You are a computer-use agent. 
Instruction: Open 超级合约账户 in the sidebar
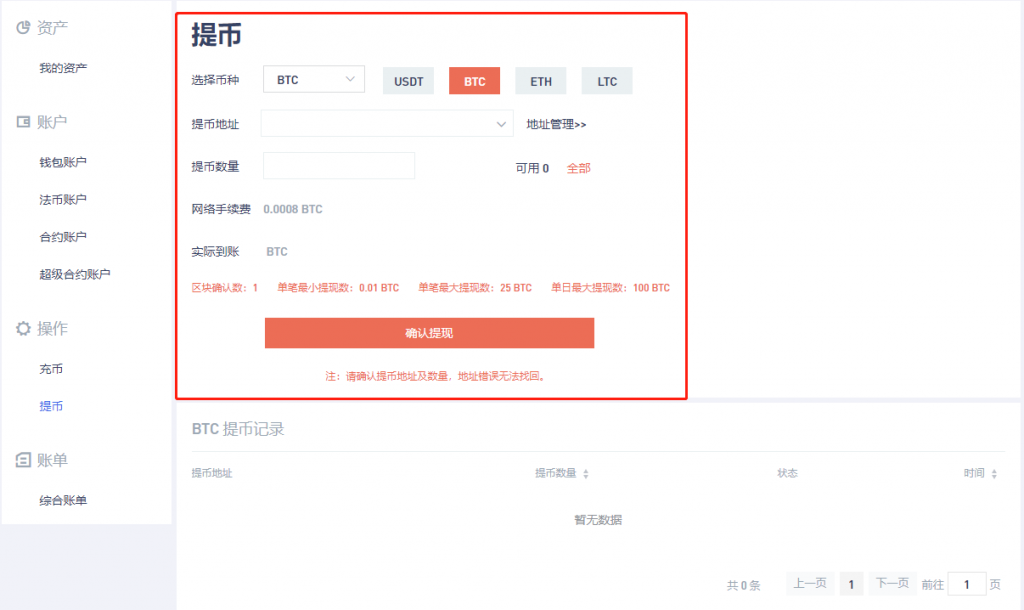74,274
